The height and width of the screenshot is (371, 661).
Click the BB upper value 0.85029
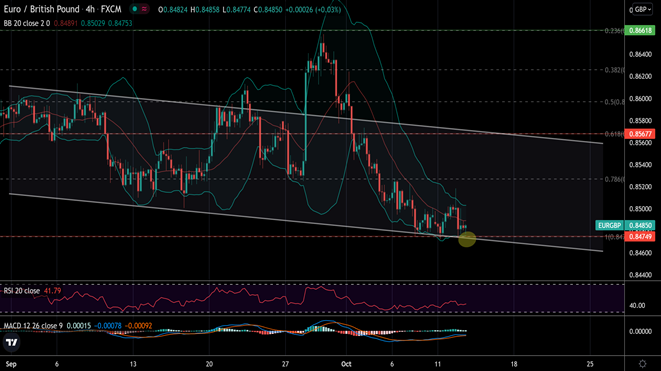pos(93,23)
